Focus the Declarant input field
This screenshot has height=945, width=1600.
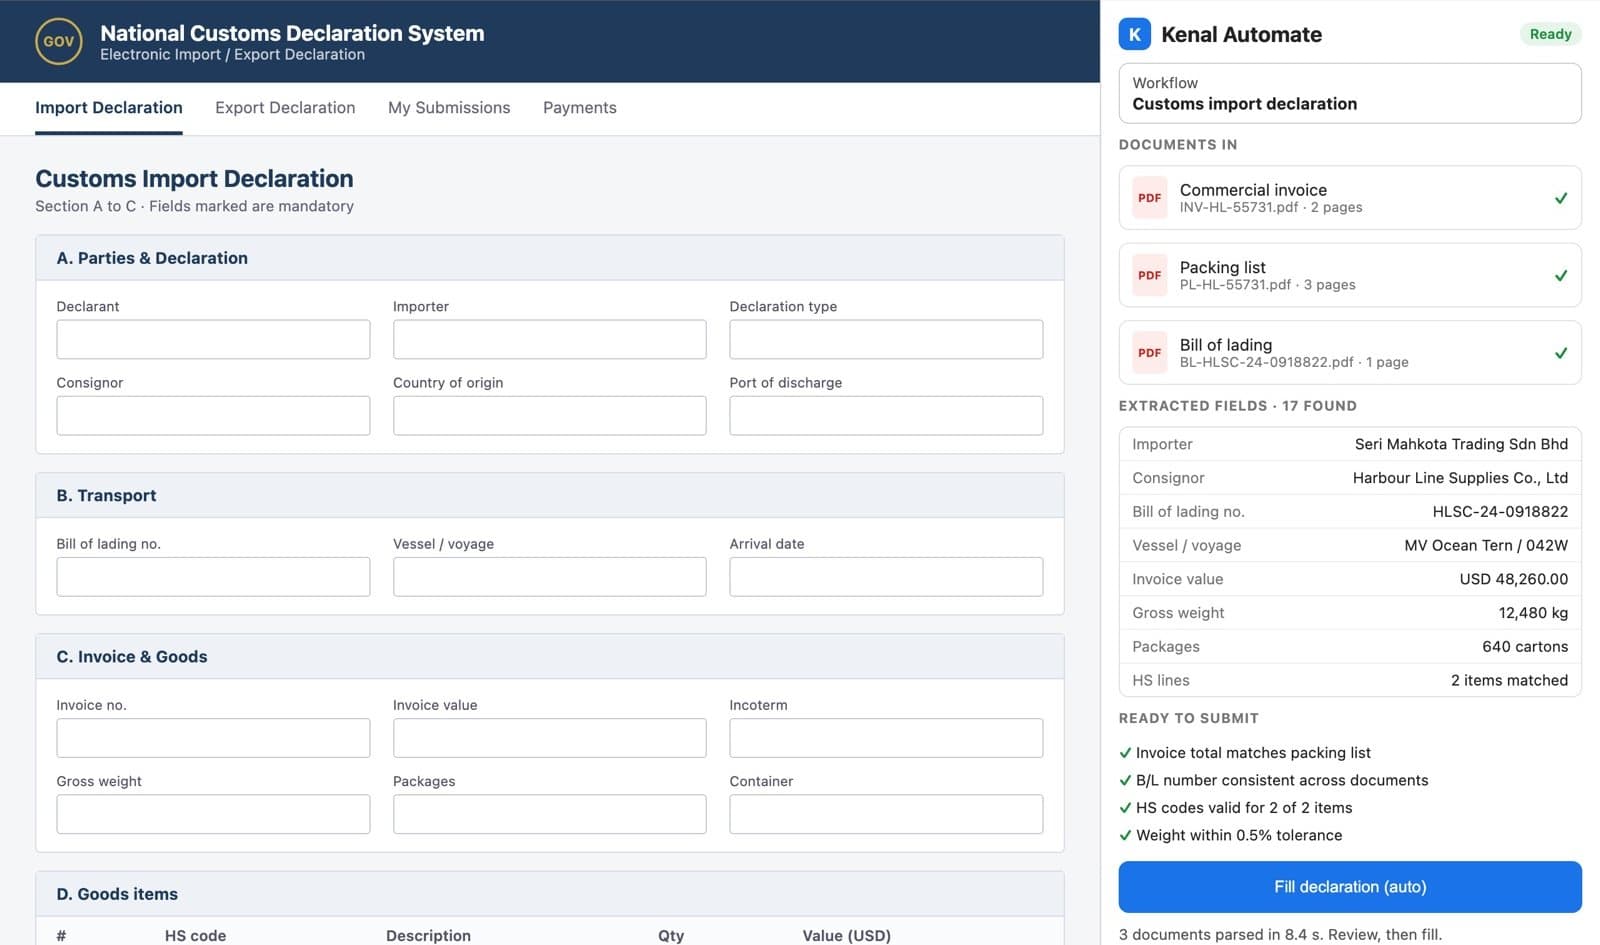213,339
